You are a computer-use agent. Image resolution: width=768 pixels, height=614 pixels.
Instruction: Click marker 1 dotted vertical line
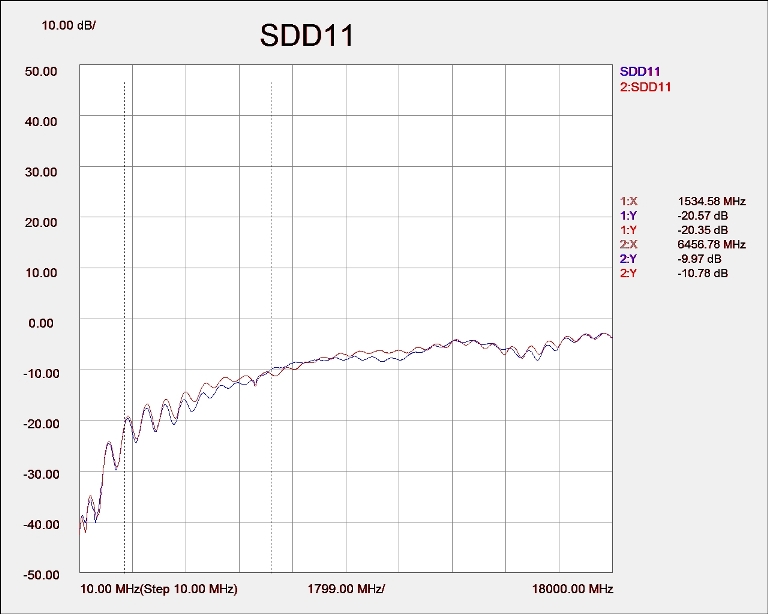pyautogui.click(x=124, y=326)
